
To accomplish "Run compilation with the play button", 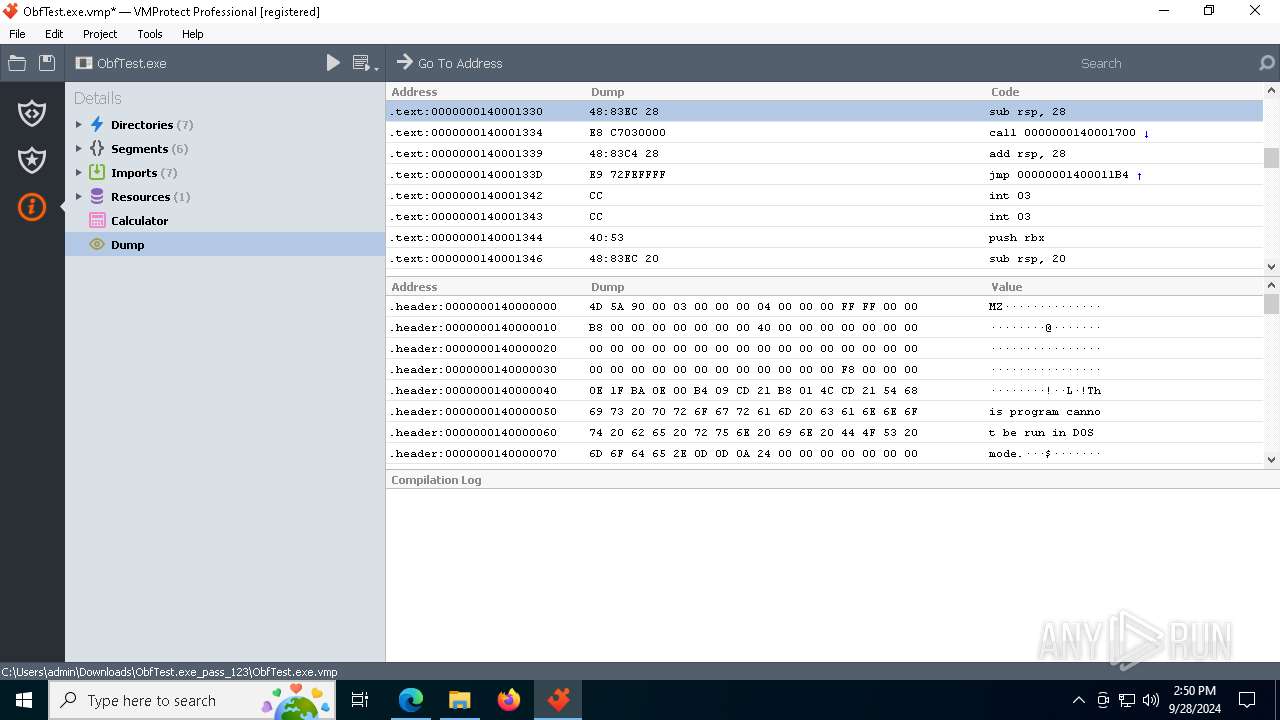I will click(x=333, y=63).
